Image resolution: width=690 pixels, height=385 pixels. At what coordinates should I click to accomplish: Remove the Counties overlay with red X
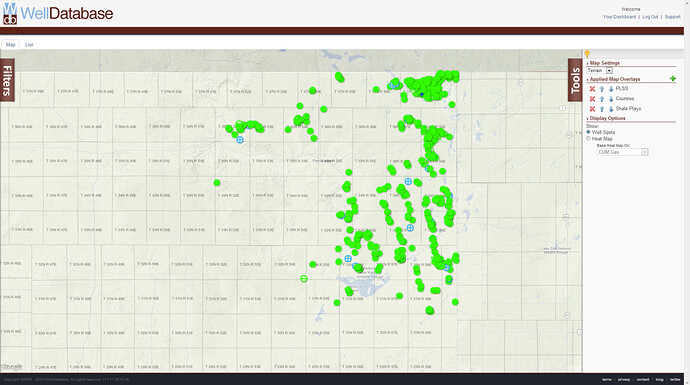click(x=592, y=99)
